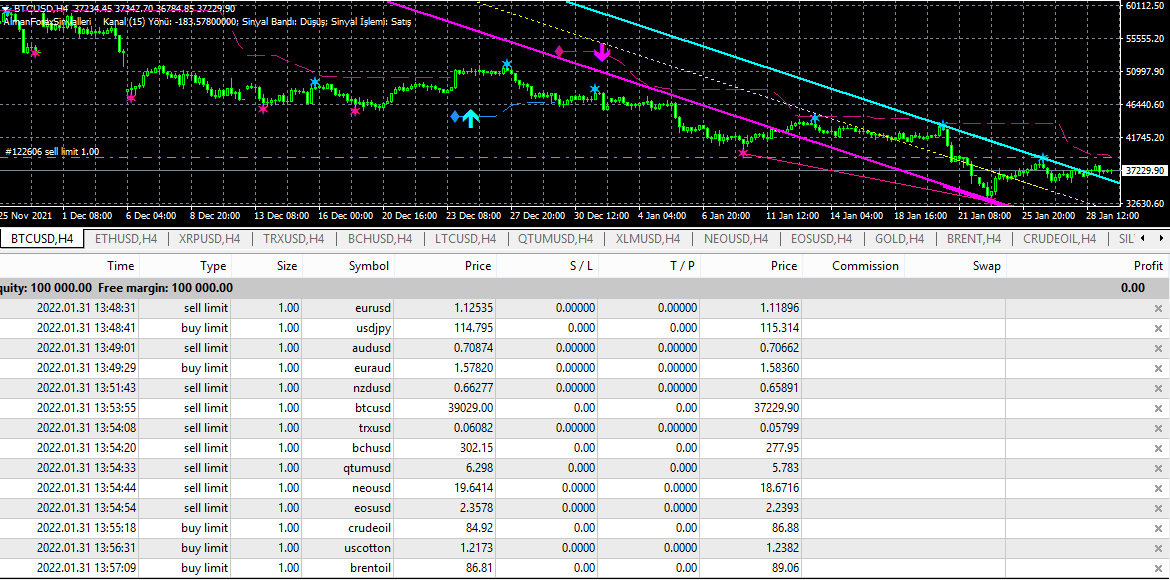The width and height of the screenshot is (1170, 580).
Task: Select the XLMUSD,H4 chart tab
Action: click(x=648, y=239)
